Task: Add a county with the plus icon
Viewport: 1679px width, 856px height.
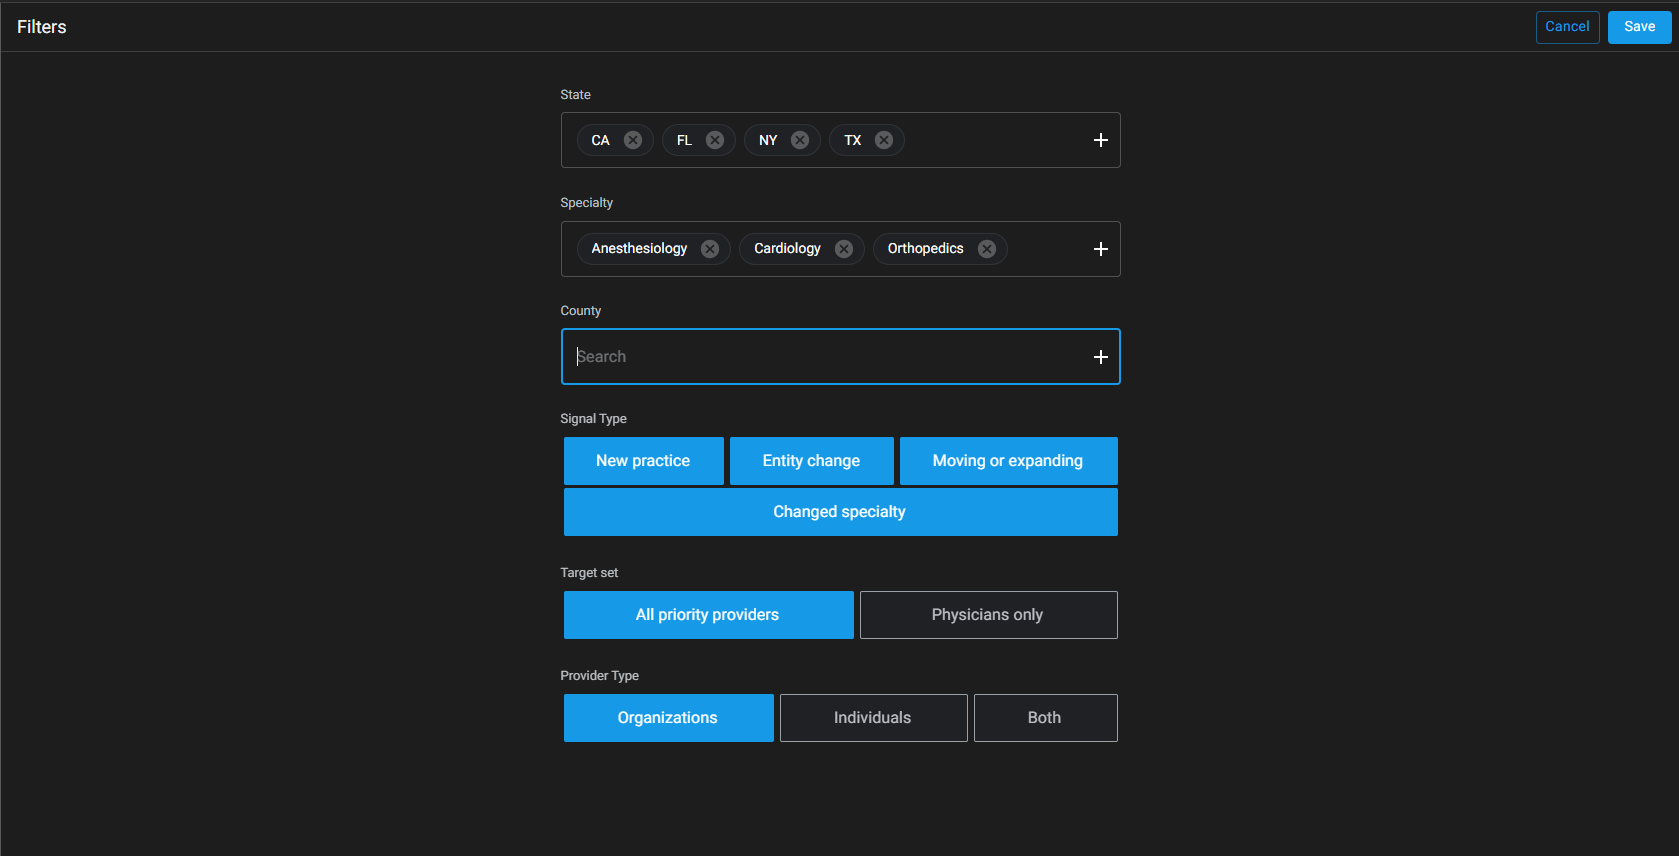Action: click(x=1101, y=357)
